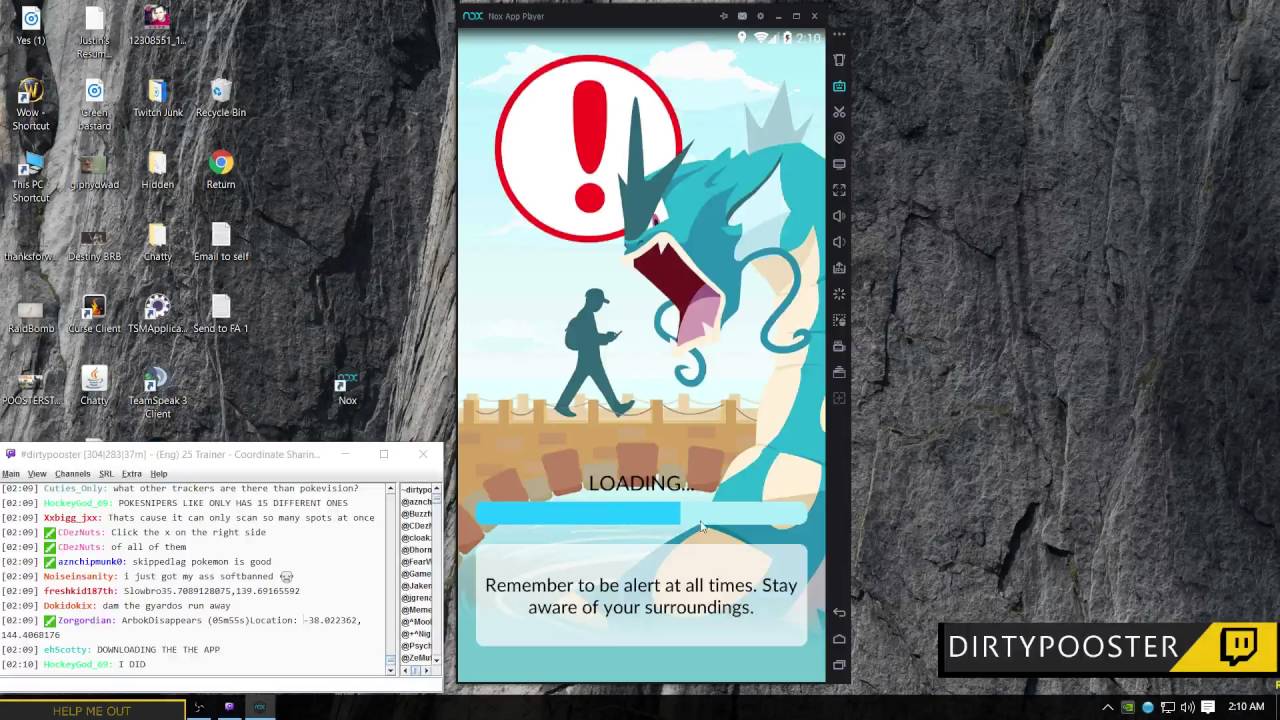Select the Recycle Bin desktop icon
The height and width of the screenshot is (720, 1280).
[221, 98]
